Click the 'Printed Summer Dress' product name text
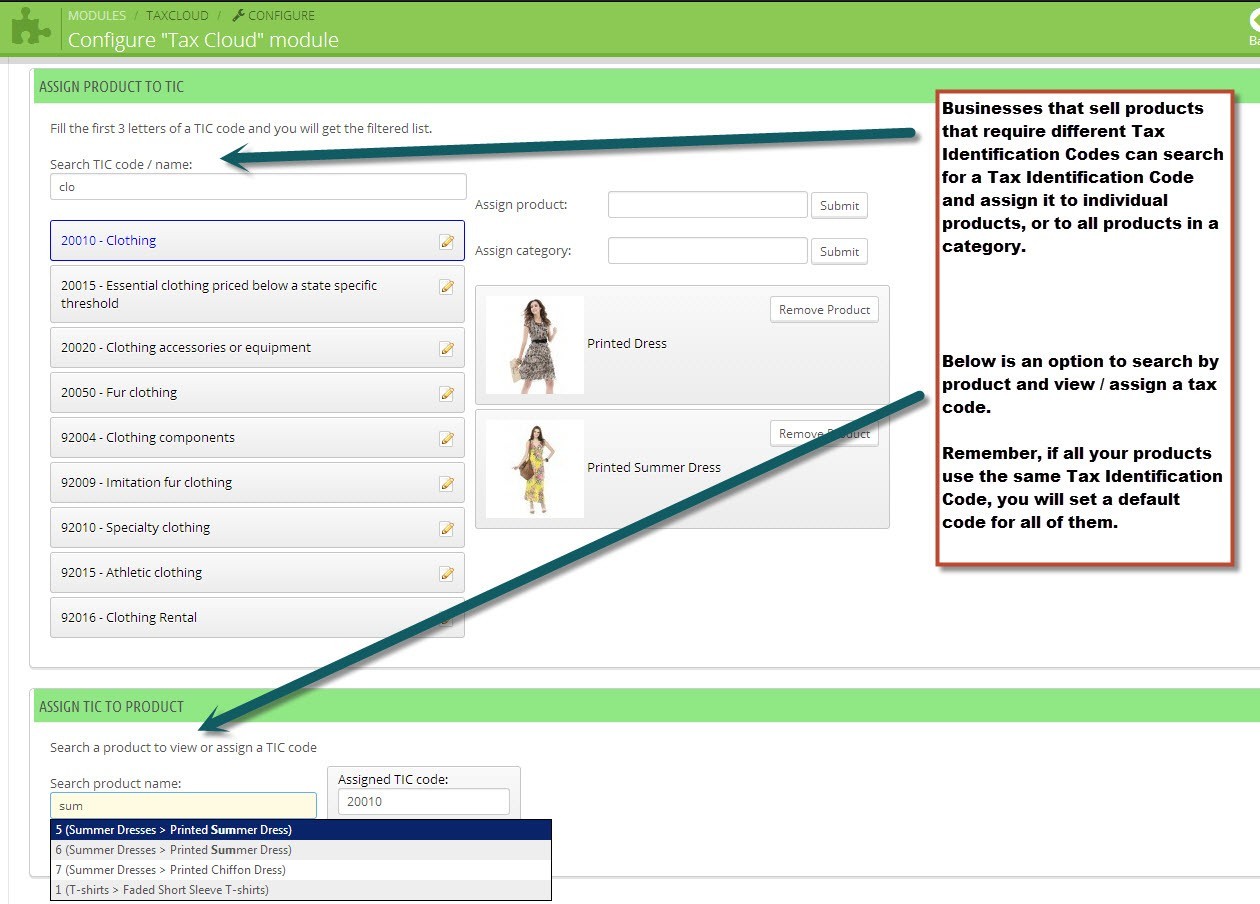Viewport: 1260px width, 904px height. coord(654,468)
